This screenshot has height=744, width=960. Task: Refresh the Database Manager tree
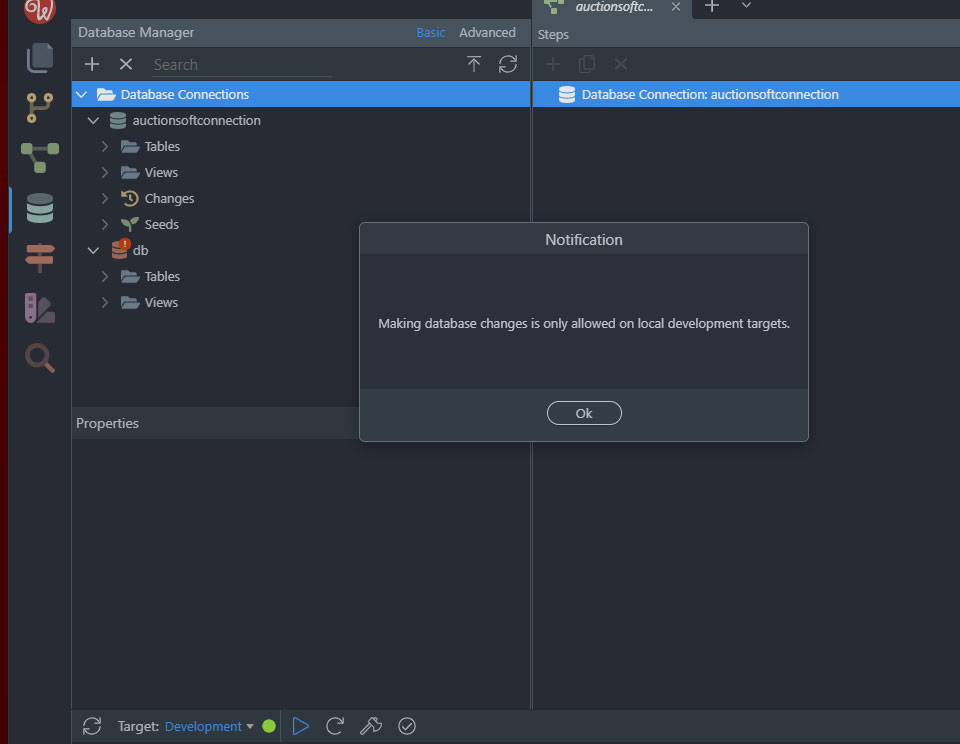tap(508, 64)
